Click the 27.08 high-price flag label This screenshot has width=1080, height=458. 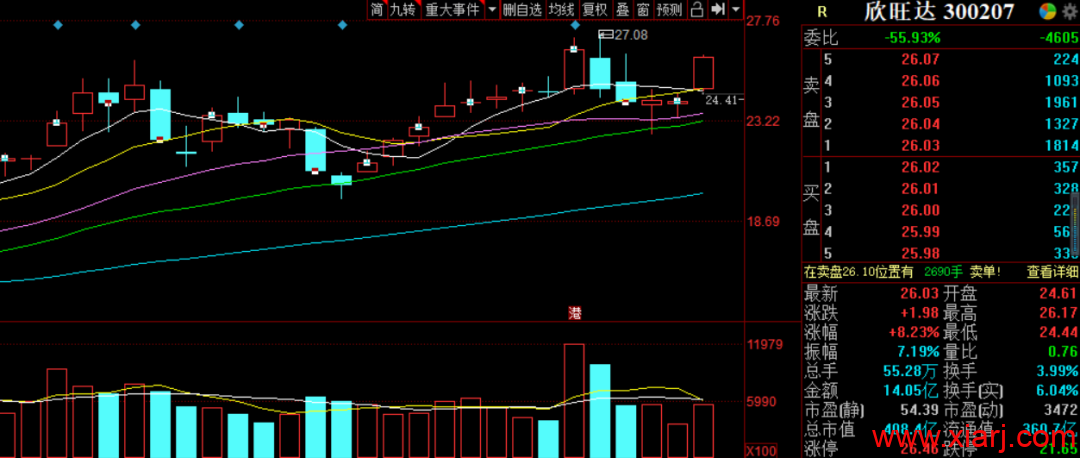(x=624, y=34)
